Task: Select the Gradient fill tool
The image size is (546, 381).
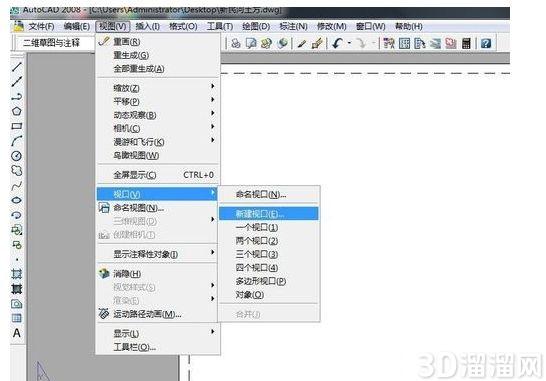Action: 17,289
